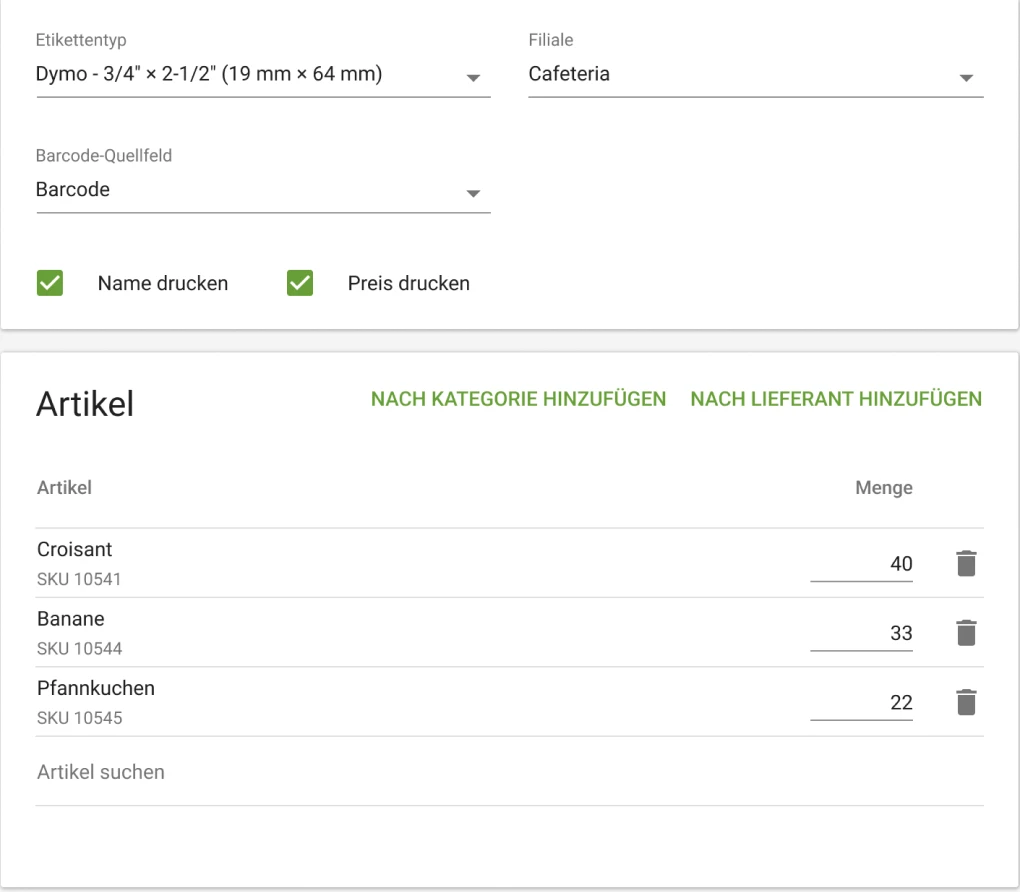
Task: Click the trash icon for Pfannkuchen
Action: click(965, 703)
